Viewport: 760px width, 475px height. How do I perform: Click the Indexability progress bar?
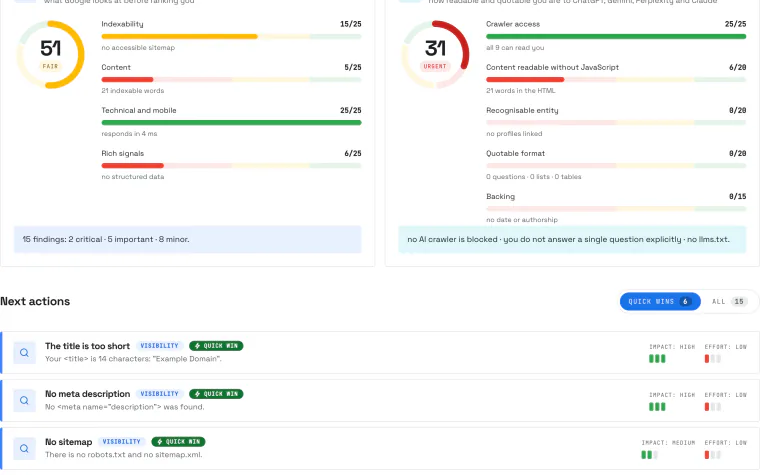[x=231, y=36]
